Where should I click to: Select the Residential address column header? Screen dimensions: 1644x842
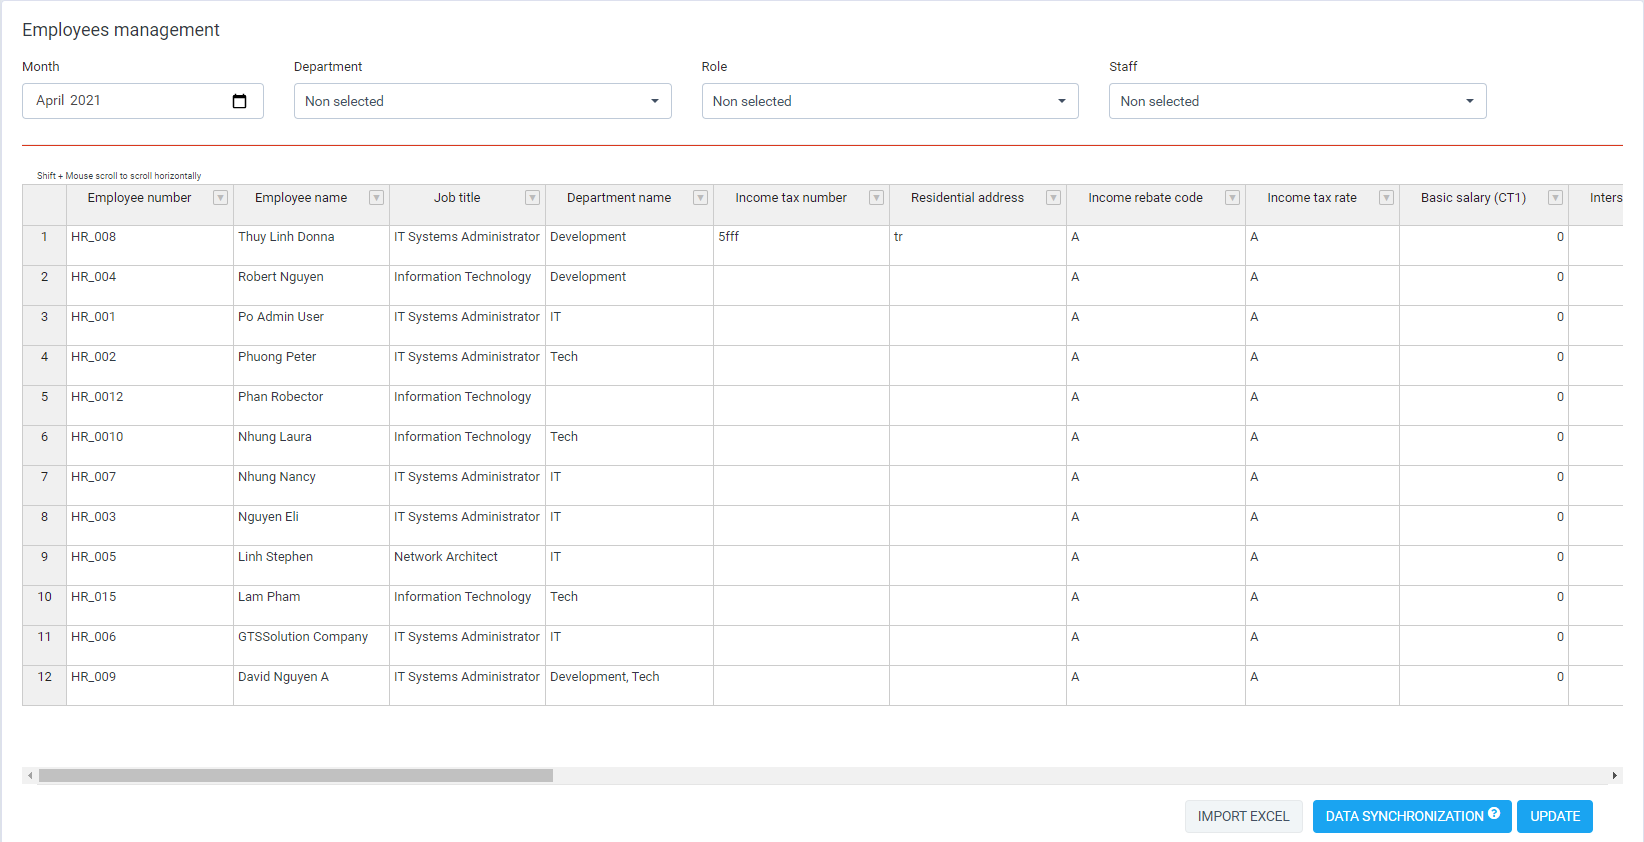click(x=978, y=205)
